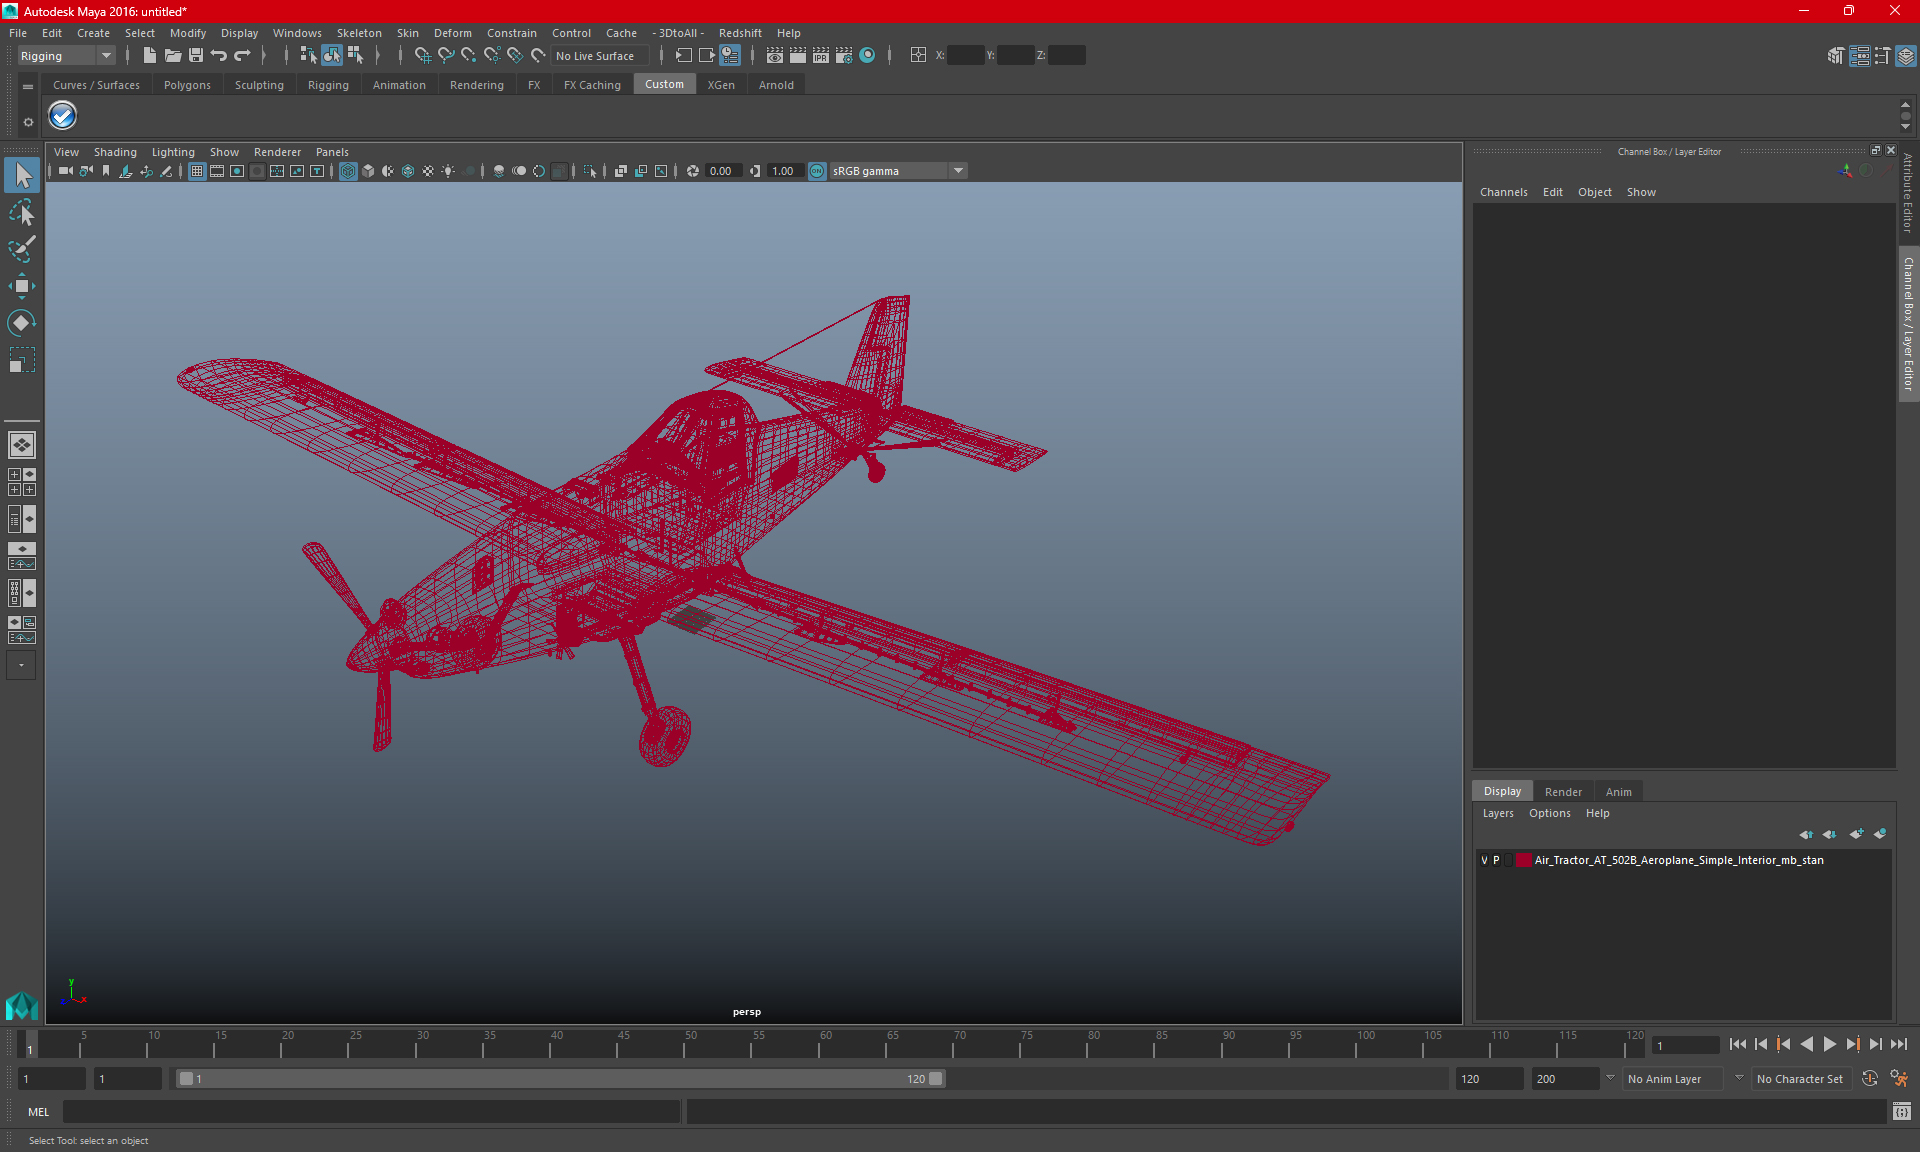
Task: Render current frame with clapperboard icon
Action: point(798,56)
